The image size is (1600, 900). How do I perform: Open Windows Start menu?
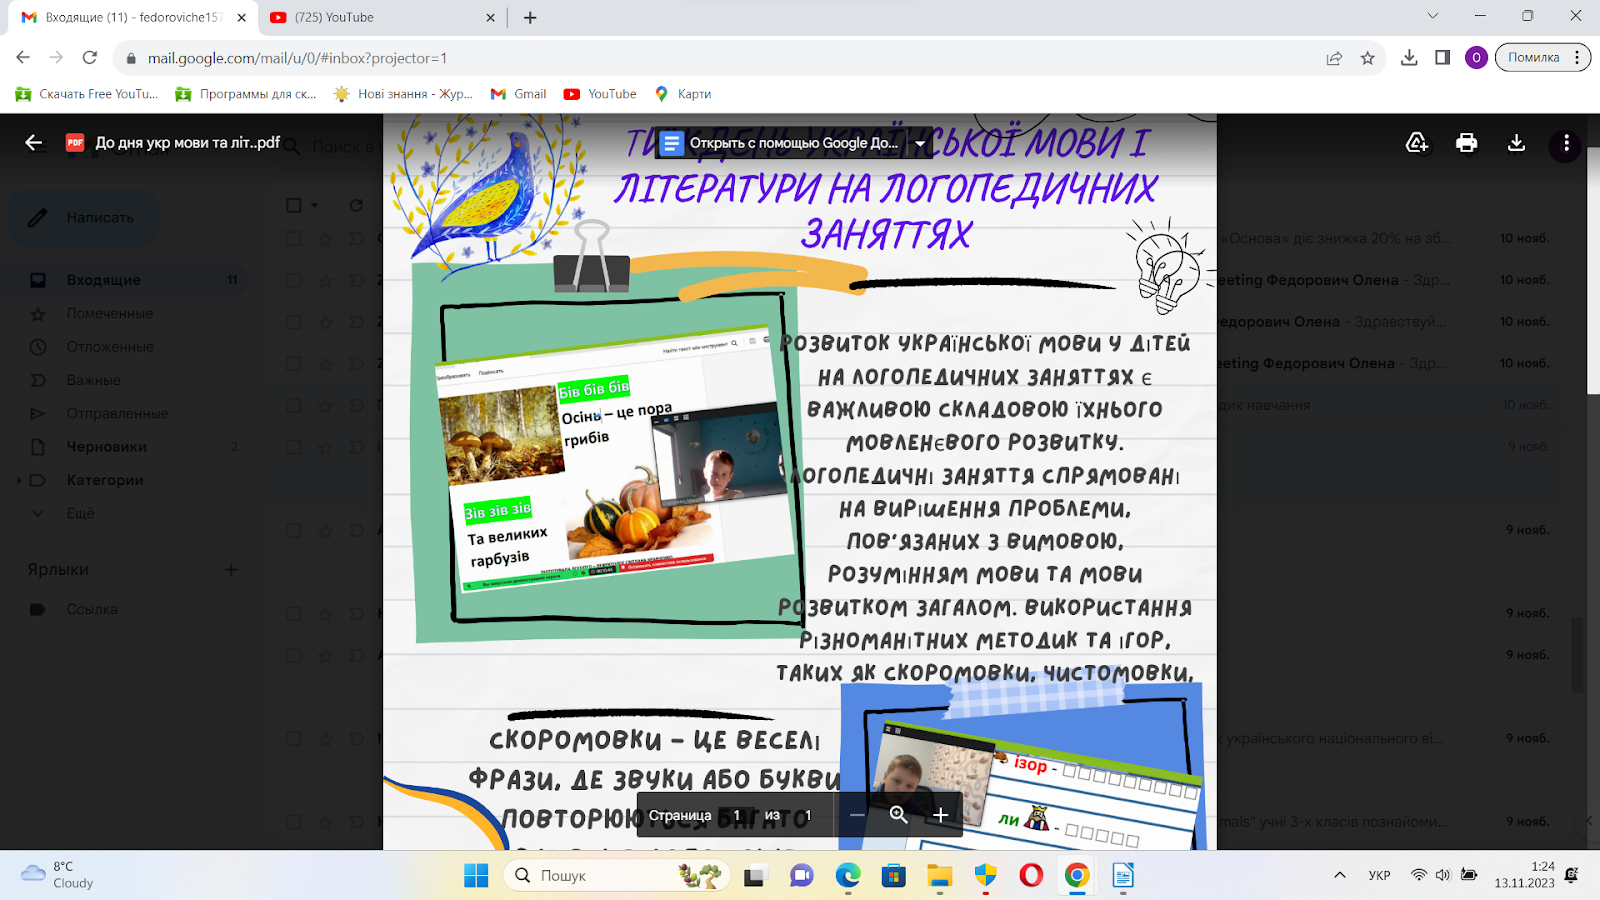(476, 876)
